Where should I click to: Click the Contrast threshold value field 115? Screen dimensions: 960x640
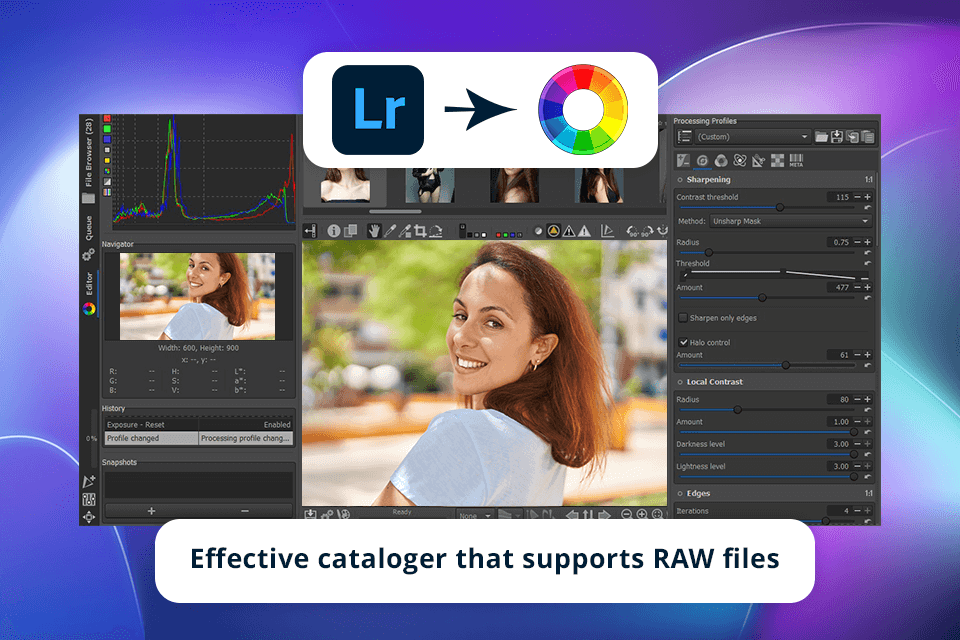839,197
